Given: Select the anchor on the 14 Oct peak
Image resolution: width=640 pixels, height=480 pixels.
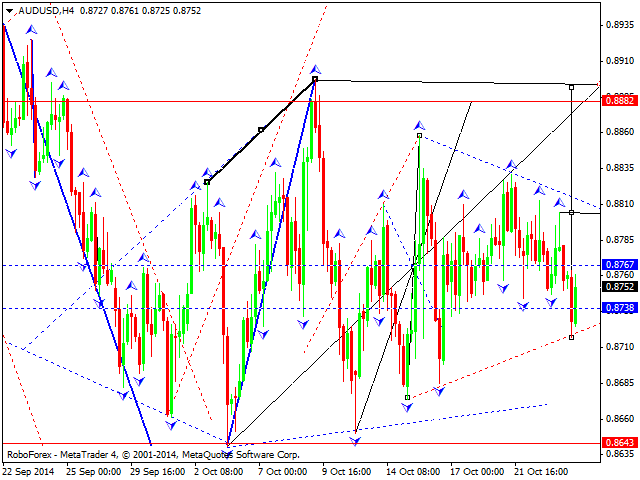Looking at the screenshot, I should 419,134.
